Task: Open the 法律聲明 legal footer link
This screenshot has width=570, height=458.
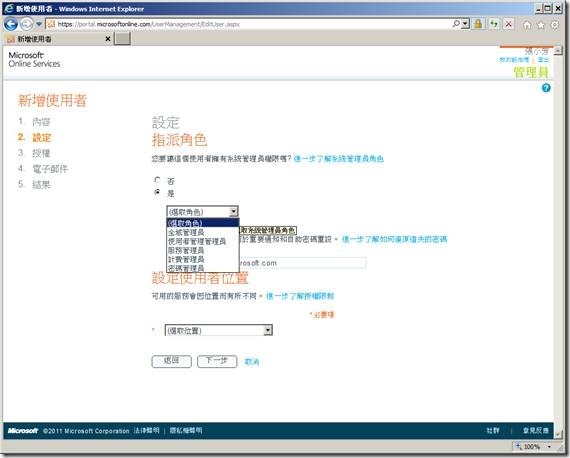Action: point(146,430)
